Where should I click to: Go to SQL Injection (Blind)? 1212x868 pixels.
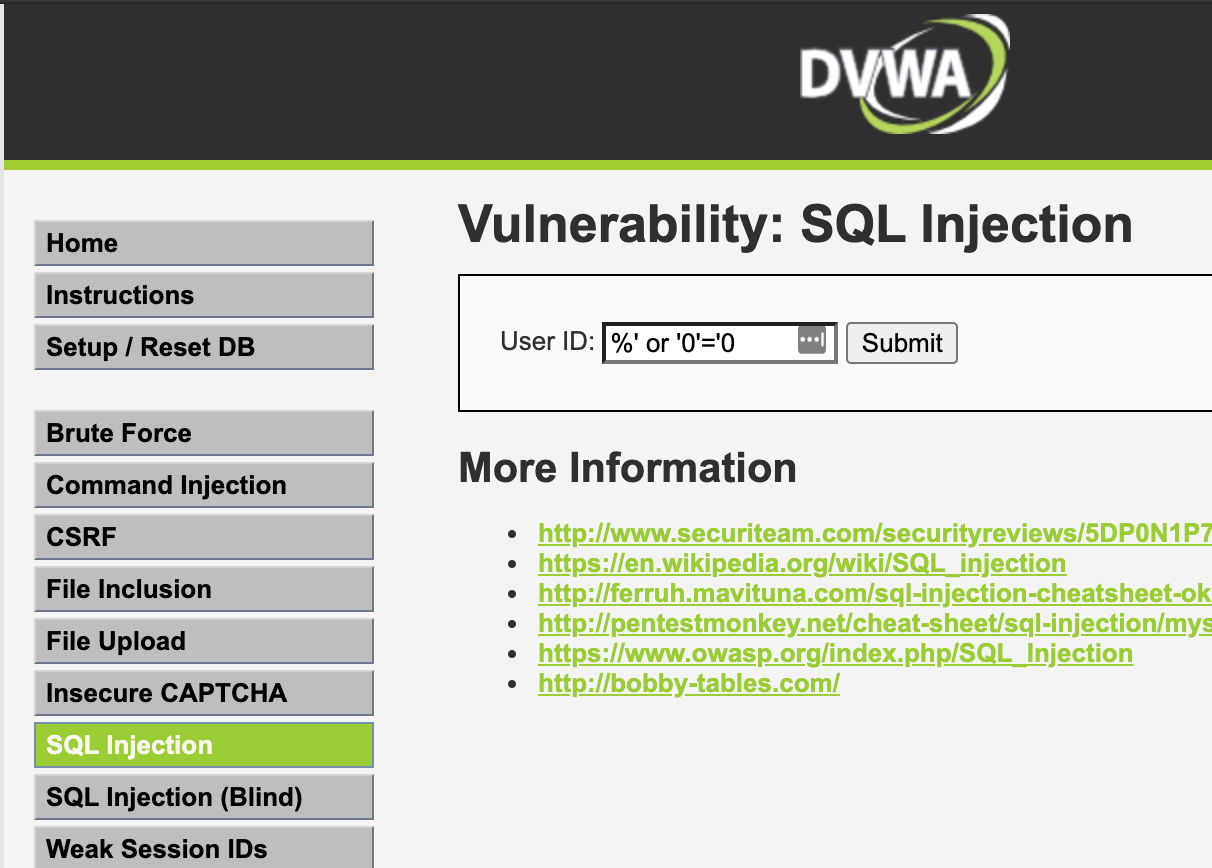click(x=204, y=797)
